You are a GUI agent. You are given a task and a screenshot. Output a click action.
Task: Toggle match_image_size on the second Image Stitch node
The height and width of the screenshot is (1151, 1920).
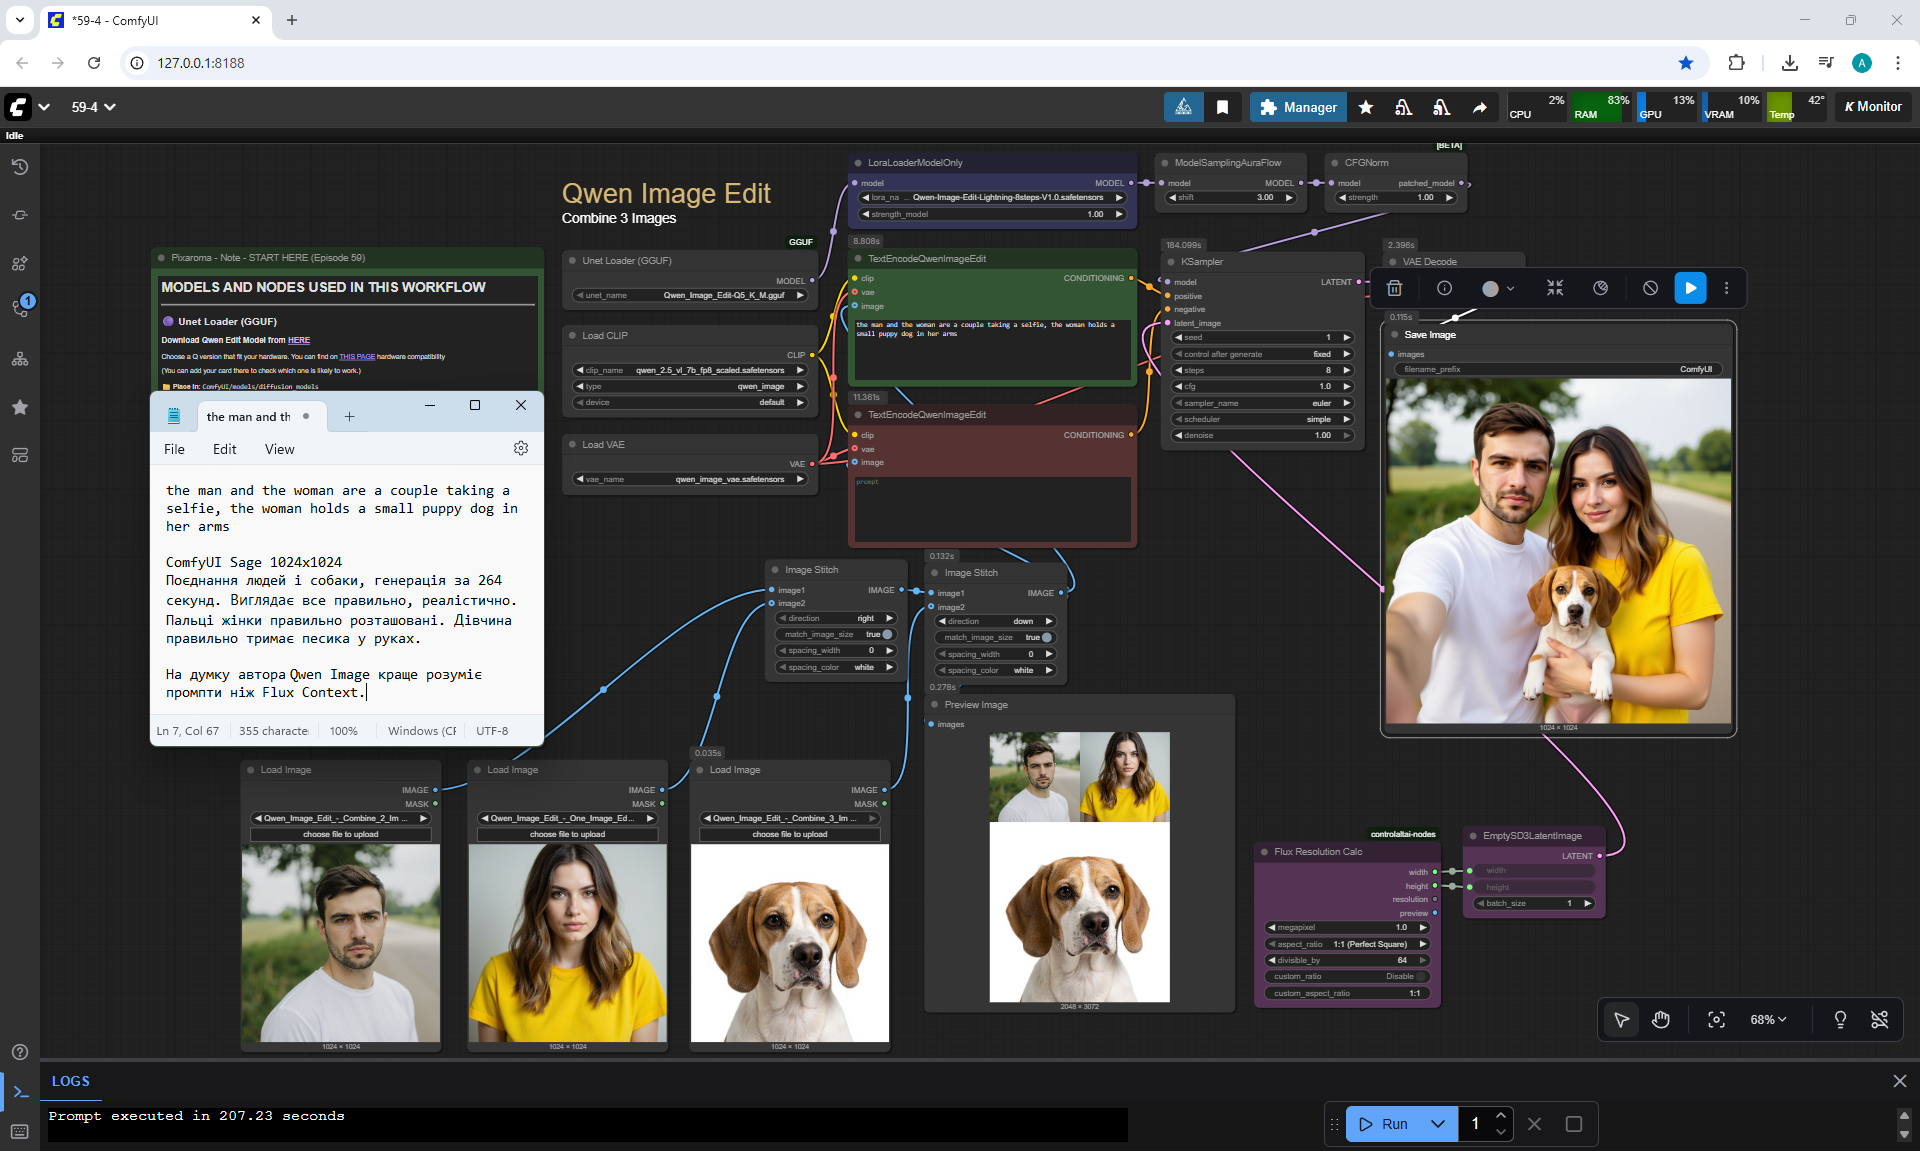(x=1046, y=637)
